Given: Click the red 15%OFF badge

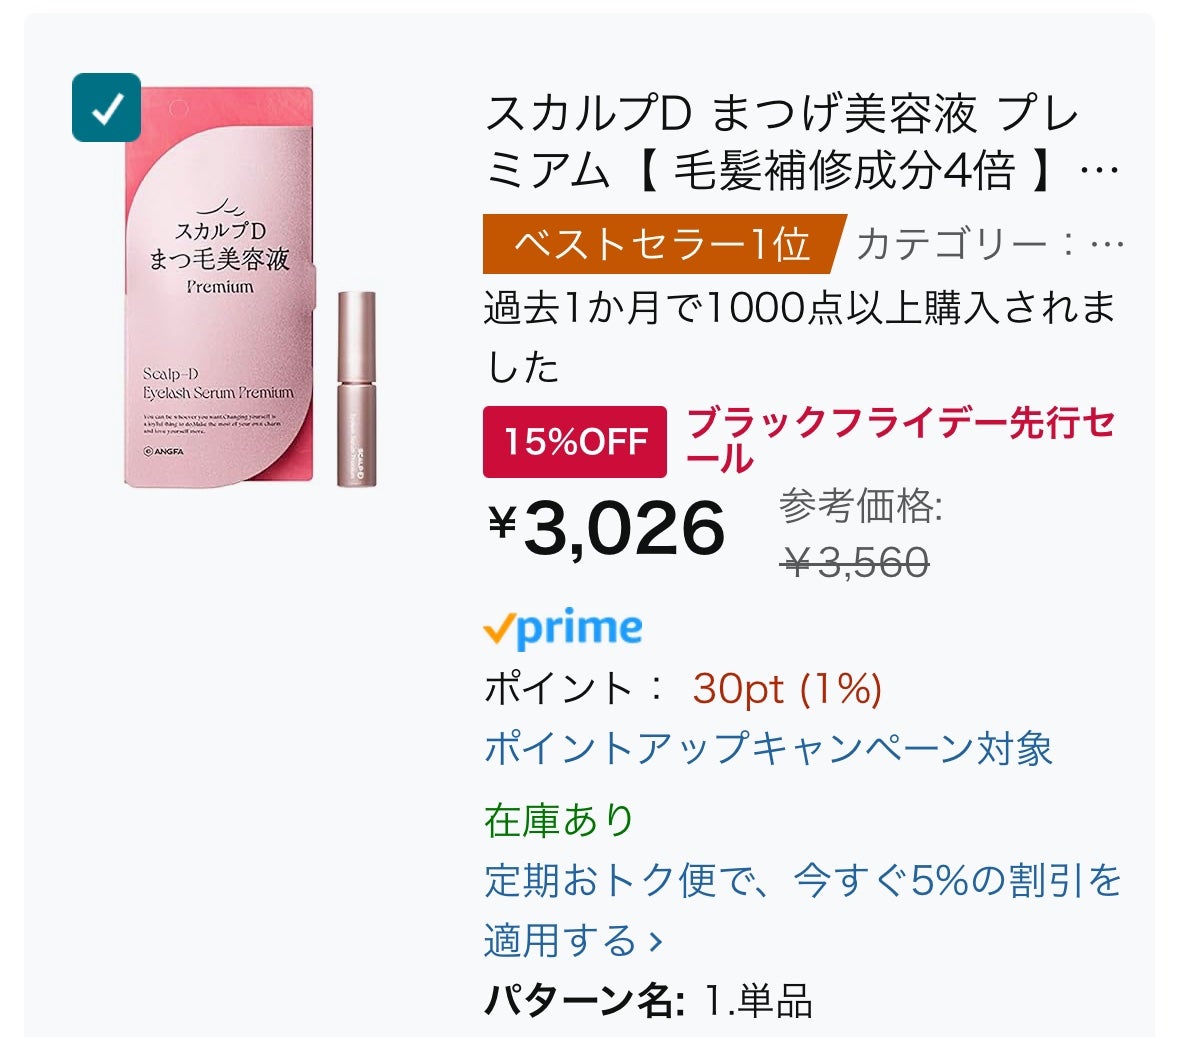Looking at the screenshot, I should 574,441.
